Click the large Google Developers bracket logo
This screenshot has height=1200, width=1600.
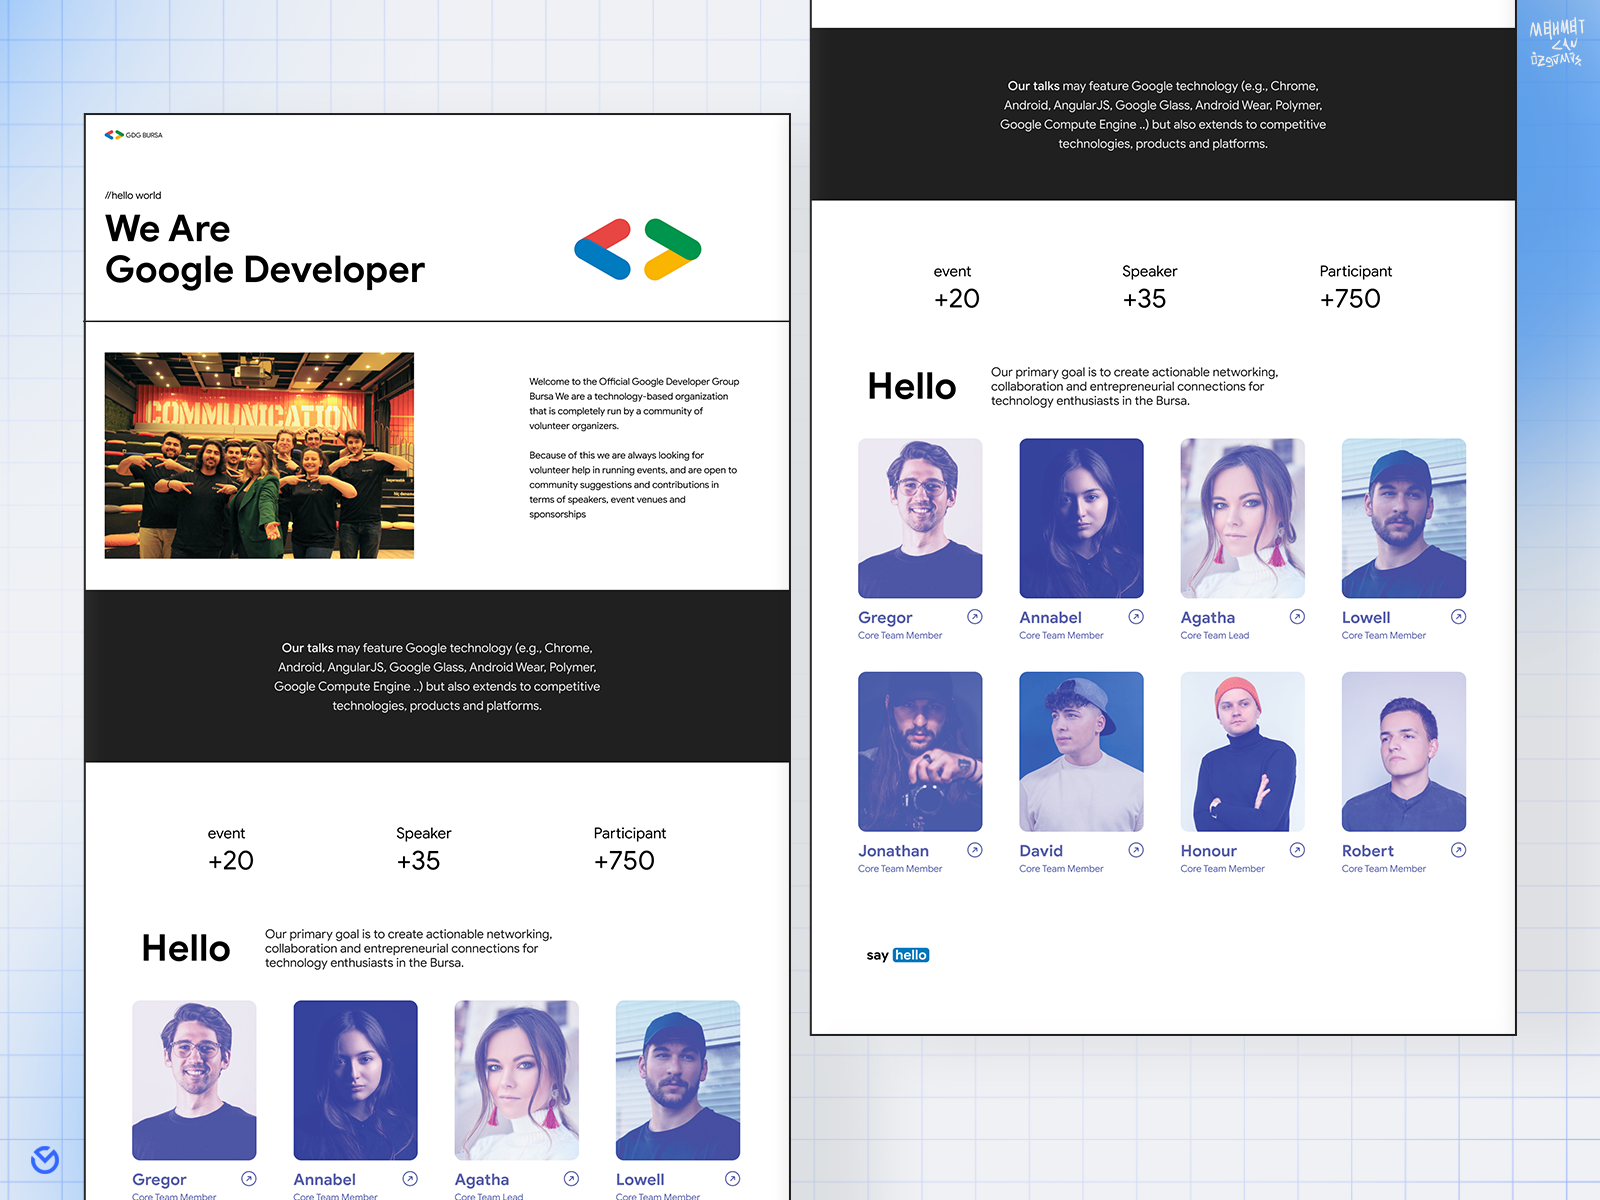[638, 249]
